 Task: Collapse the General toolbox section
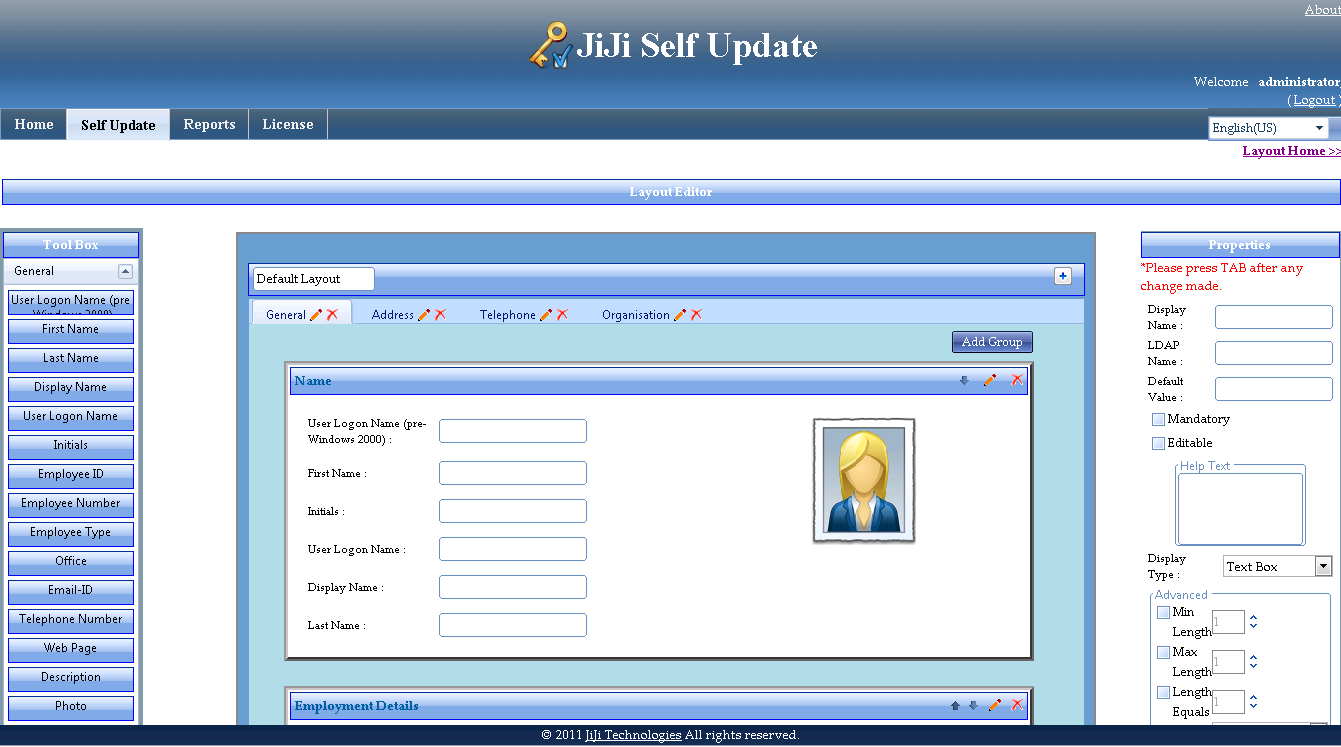pyautogui.click(x=125, y=271)
